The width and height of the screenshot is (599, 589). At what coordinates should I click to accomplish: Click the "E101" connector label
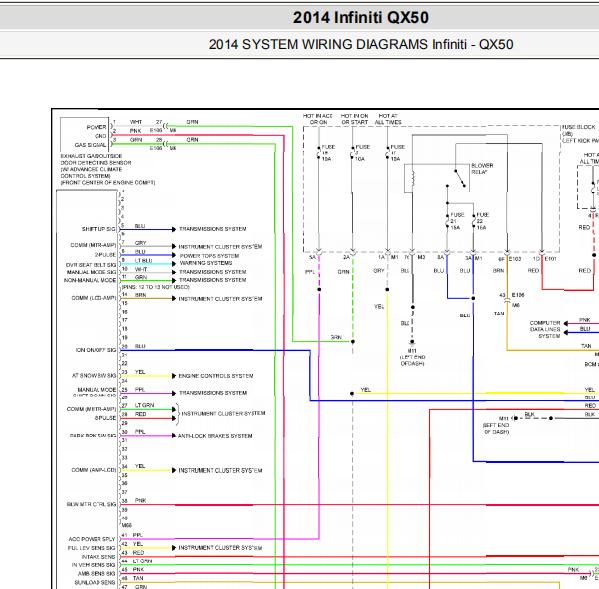tap(550, 259)
